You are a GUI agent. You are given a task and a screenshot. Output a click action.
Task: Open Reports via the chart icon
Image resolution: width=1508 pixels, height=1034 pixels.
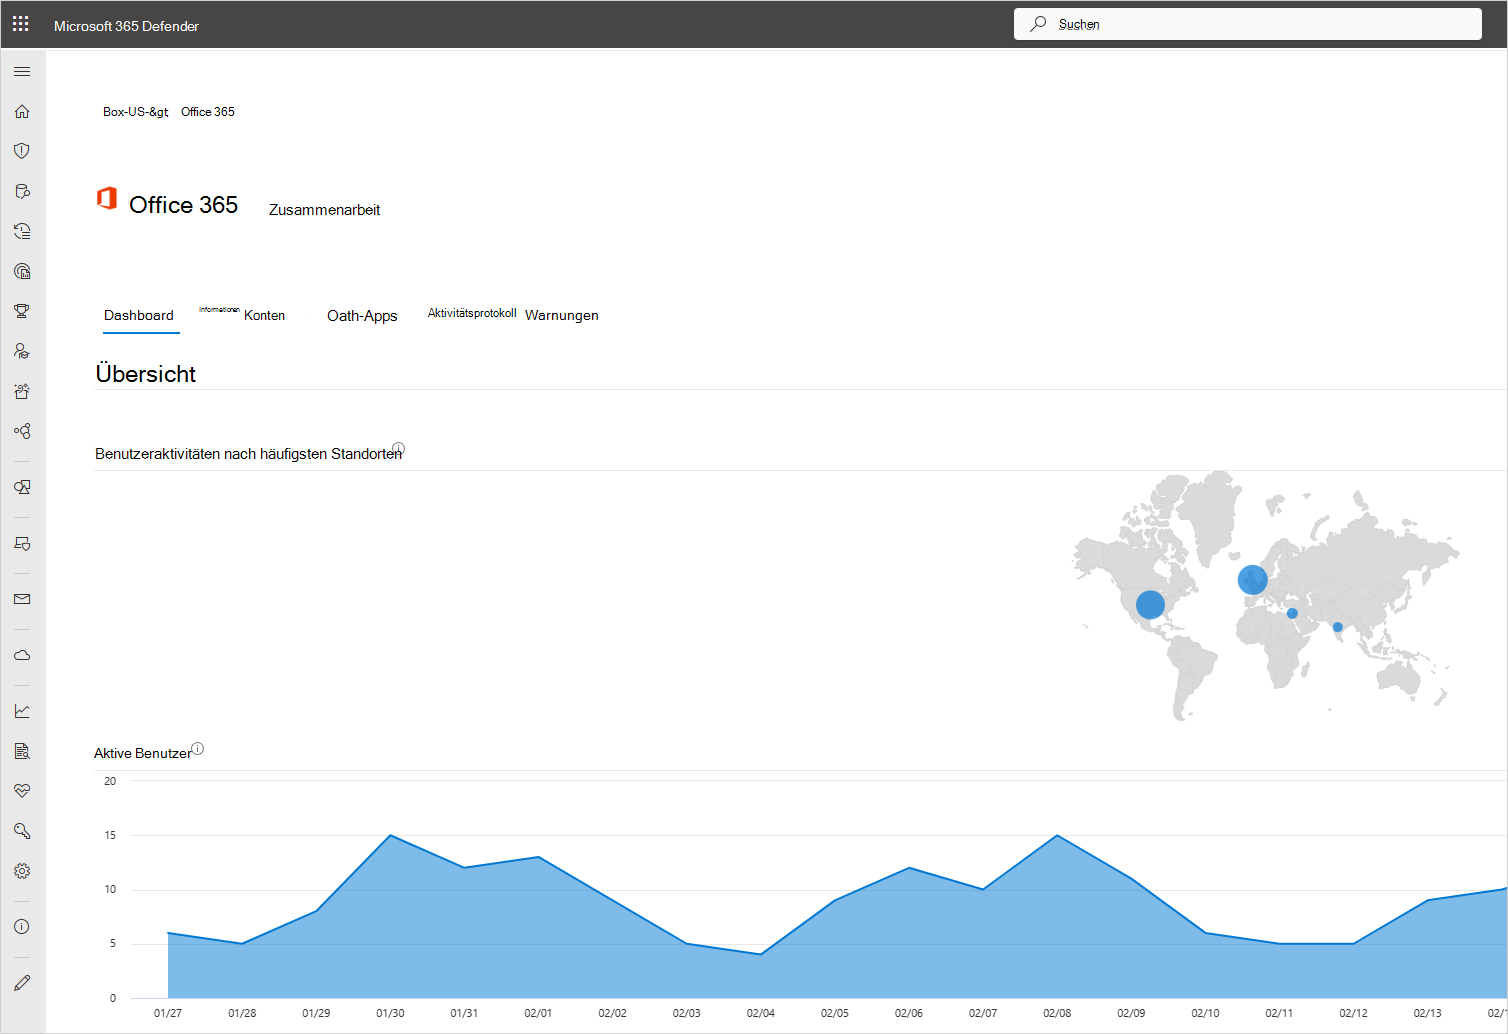click(21, 710)
